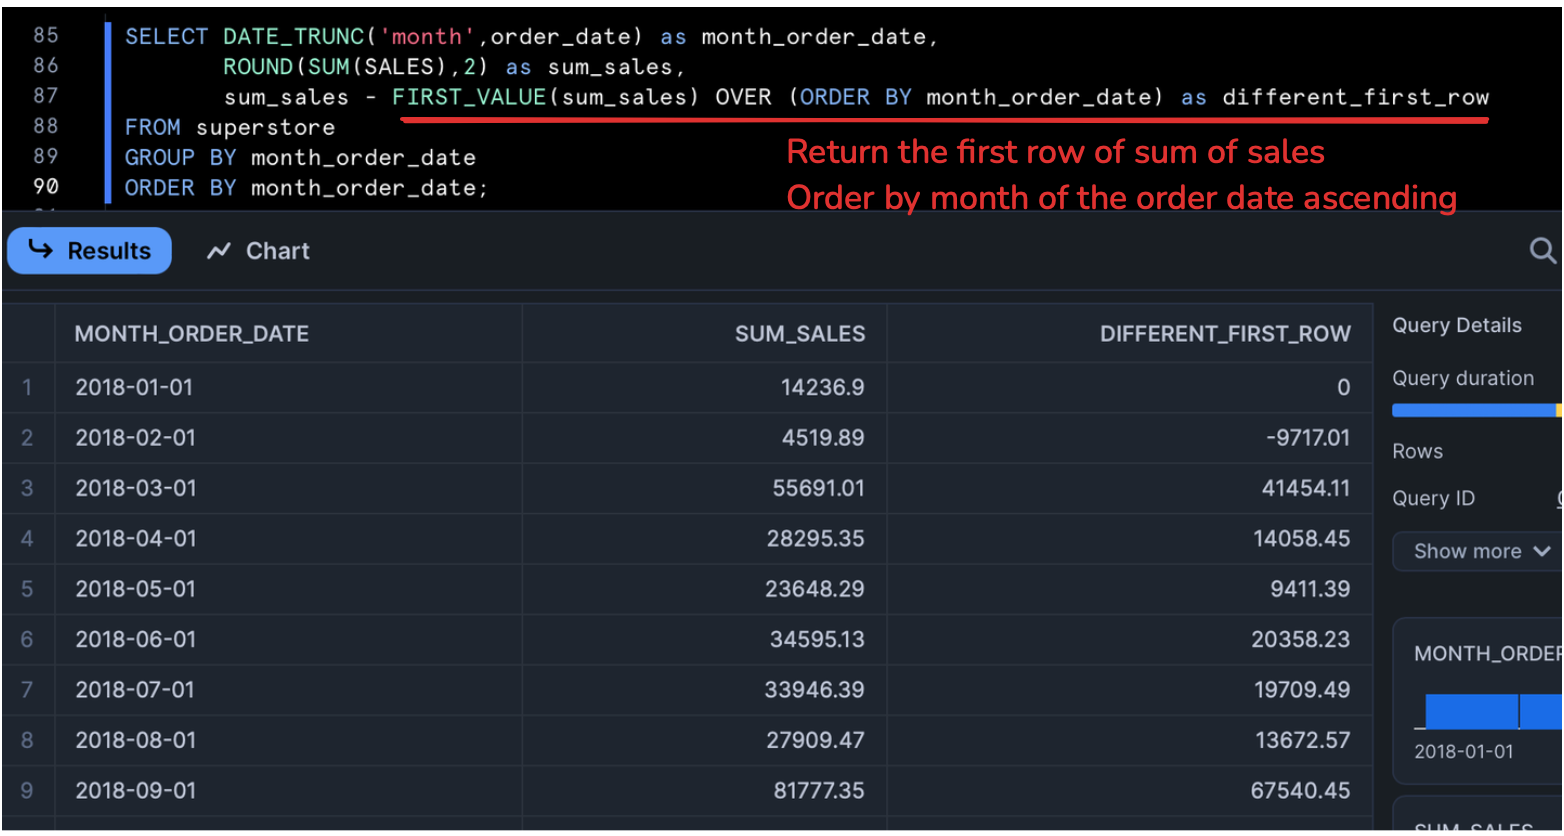Click the chart line icon beside Chart

pos(218,251)
